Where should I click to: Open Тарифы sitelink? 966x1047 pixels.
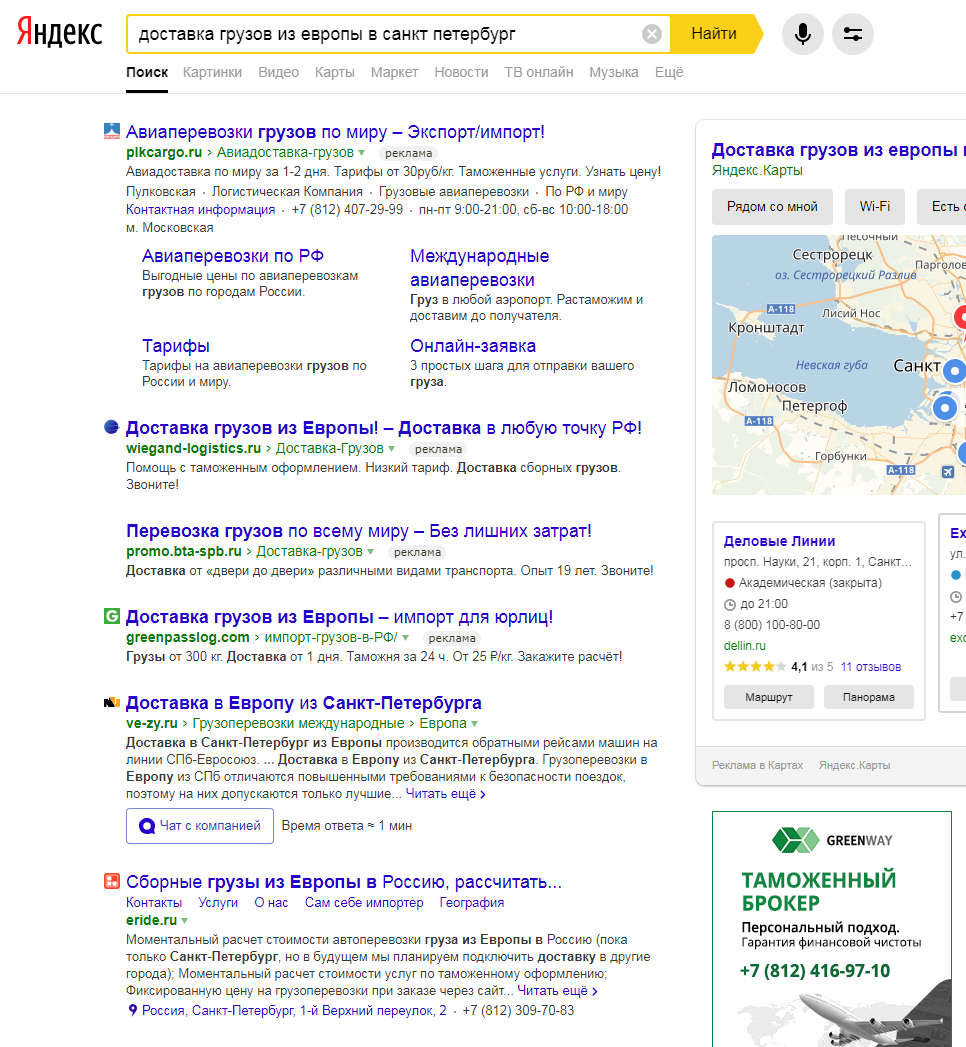pyautogui.click(x=176, y=346)
